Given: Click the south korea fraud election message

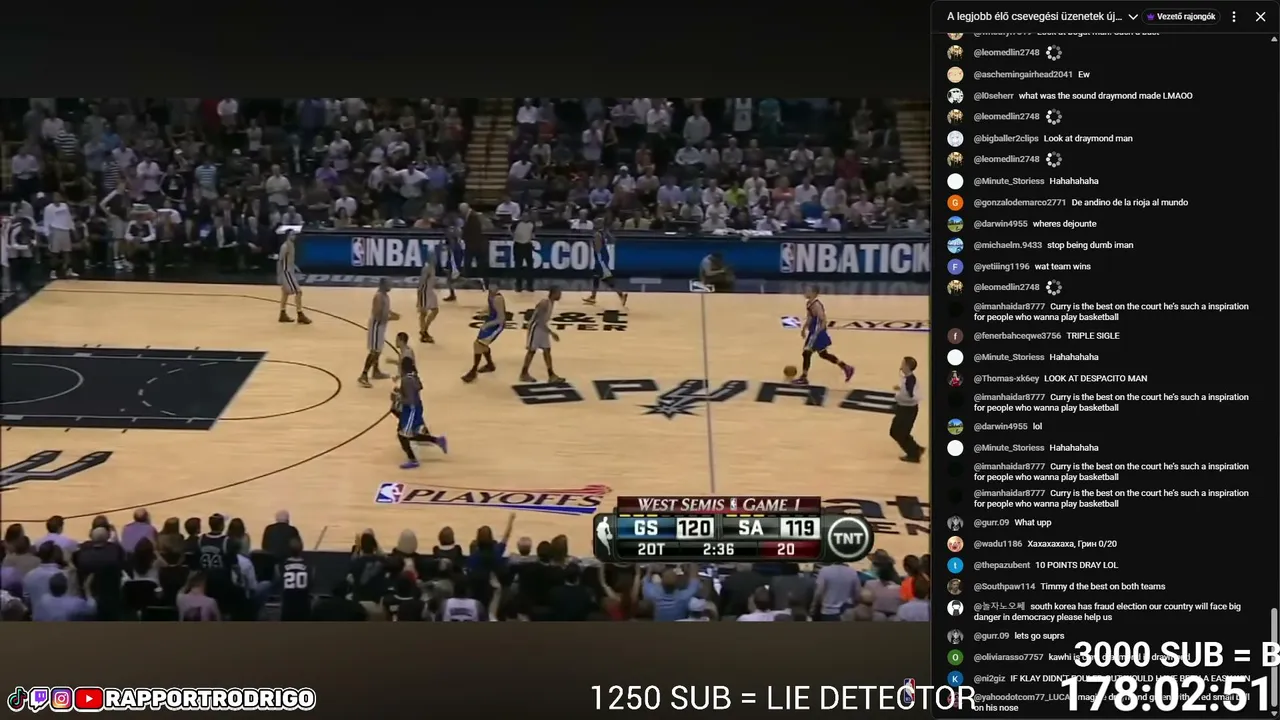Looking at the screenshot, I should pyautogui.click(x=1108, y=612).
